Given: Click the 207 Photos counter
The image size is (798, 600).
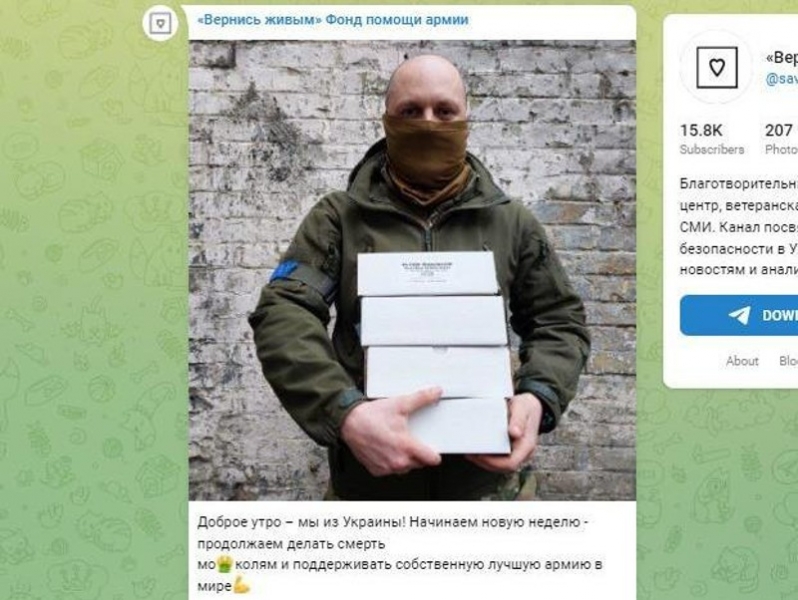Looking at the screenshot, I should (x=781, y=138).
